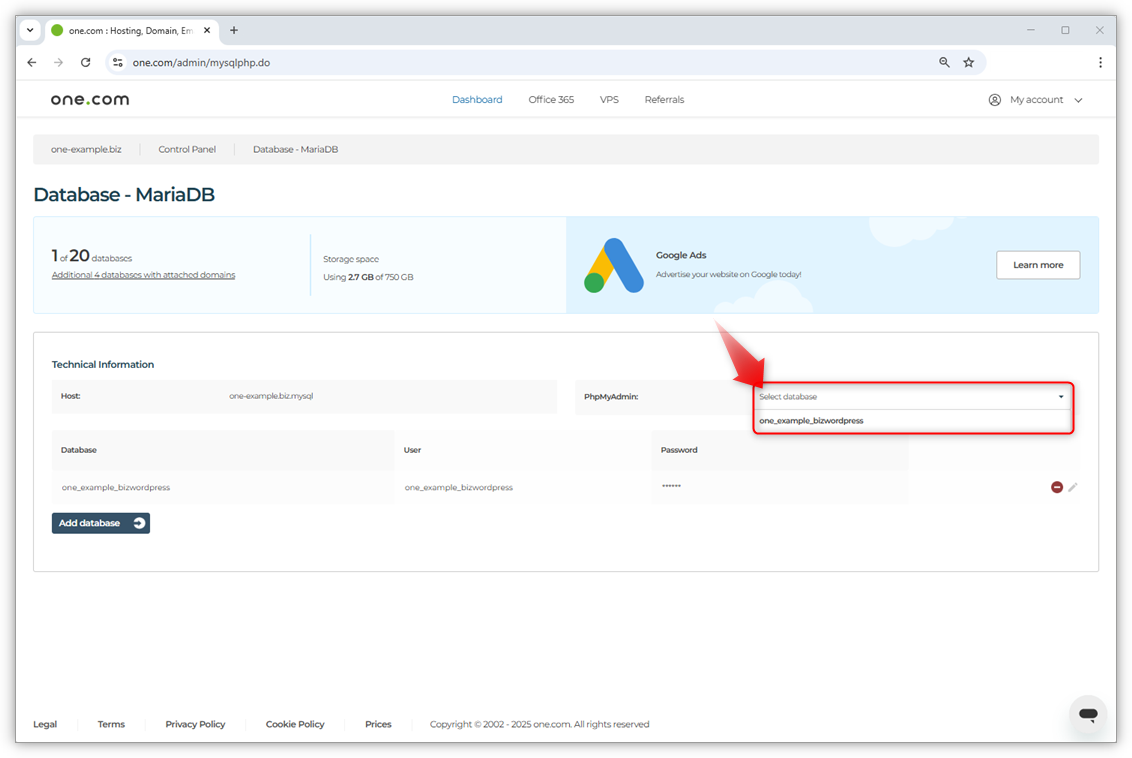Expand the My account chevron
This screenshot has width=1132, height=758.
click(1078, 99)
